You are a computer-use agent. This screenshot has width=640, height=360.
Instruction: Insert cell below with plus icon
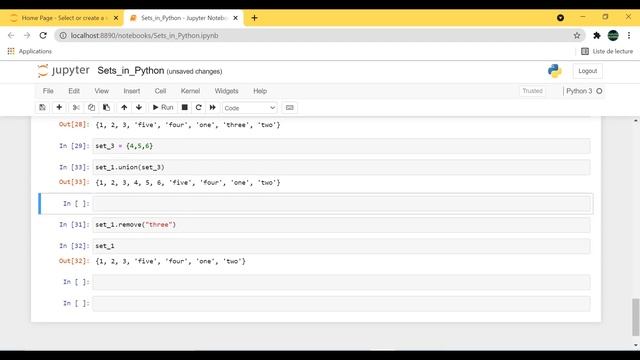coord(59,107)
